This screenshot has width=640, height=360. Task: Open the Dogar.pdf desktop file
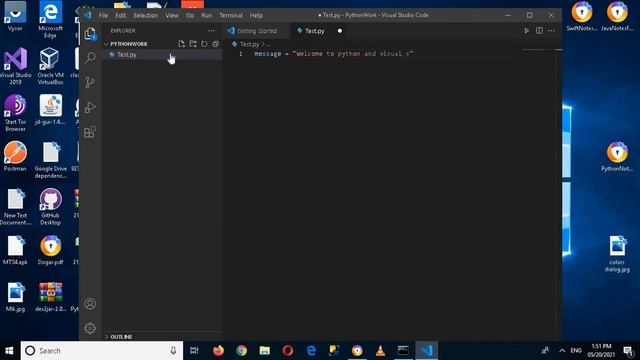[x=51, y=250]
